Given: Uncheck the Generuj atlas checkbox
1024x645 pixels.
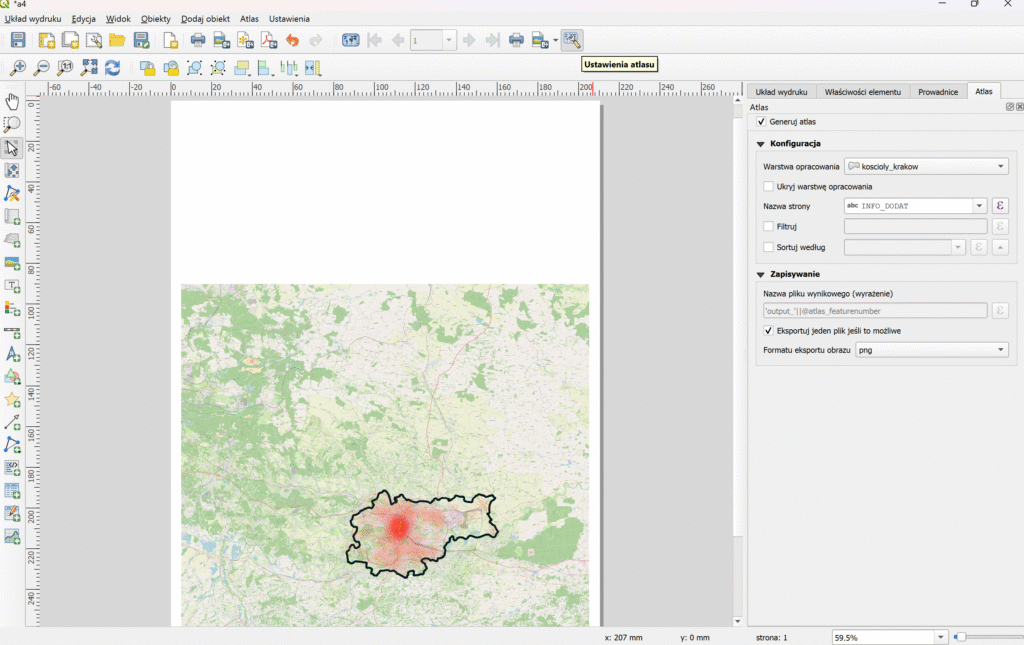Looking at the screenshot, I should pyautogui.click(x=762, y=122).
